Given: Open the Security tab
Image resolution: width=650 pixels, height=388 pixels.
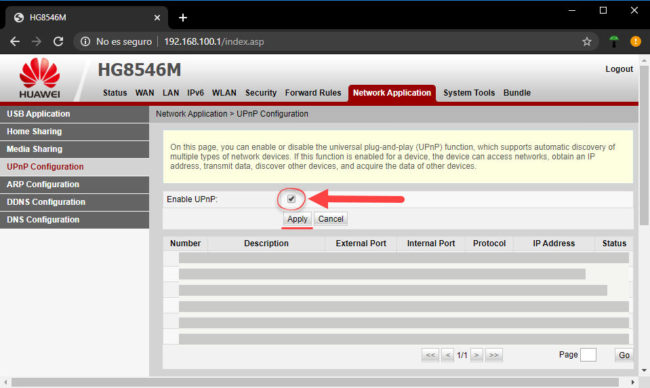Looking at the screenshot, I should pos(261,93).
